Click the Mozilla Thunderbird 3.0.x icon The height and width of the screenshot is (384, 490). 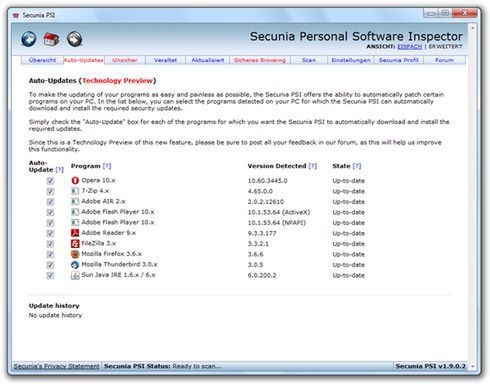(75, 265)
